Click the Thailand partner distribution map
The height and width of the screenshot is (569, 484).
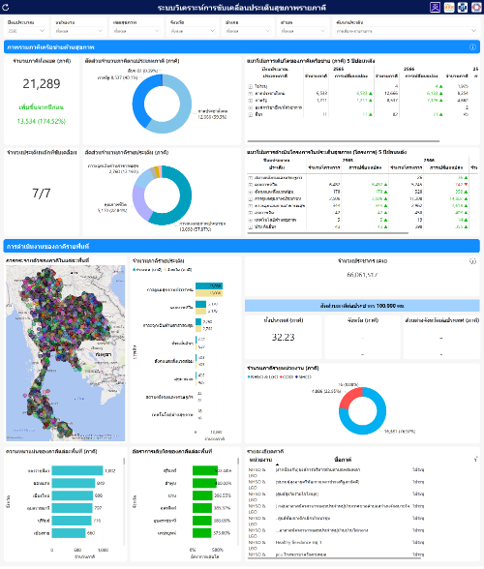pyautogui.click(x=65, y=353)
